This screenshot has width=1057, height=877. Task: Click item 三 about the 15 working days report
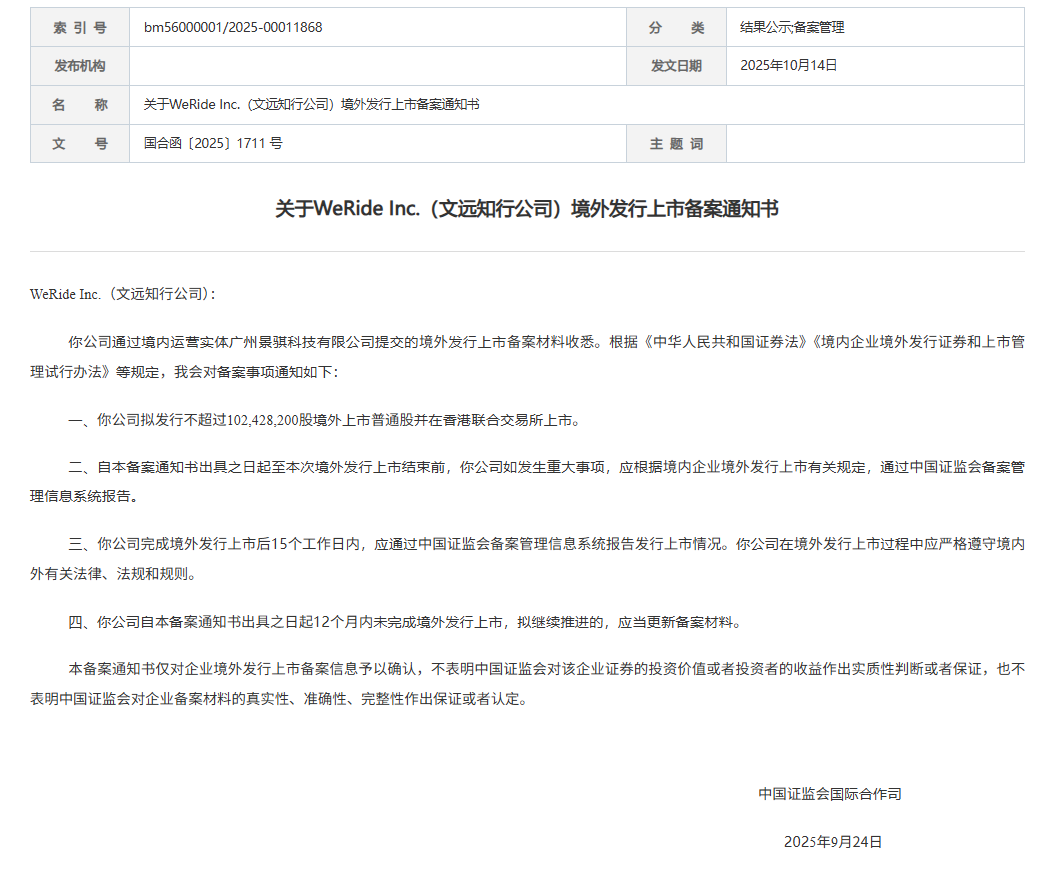pos(527,559)
